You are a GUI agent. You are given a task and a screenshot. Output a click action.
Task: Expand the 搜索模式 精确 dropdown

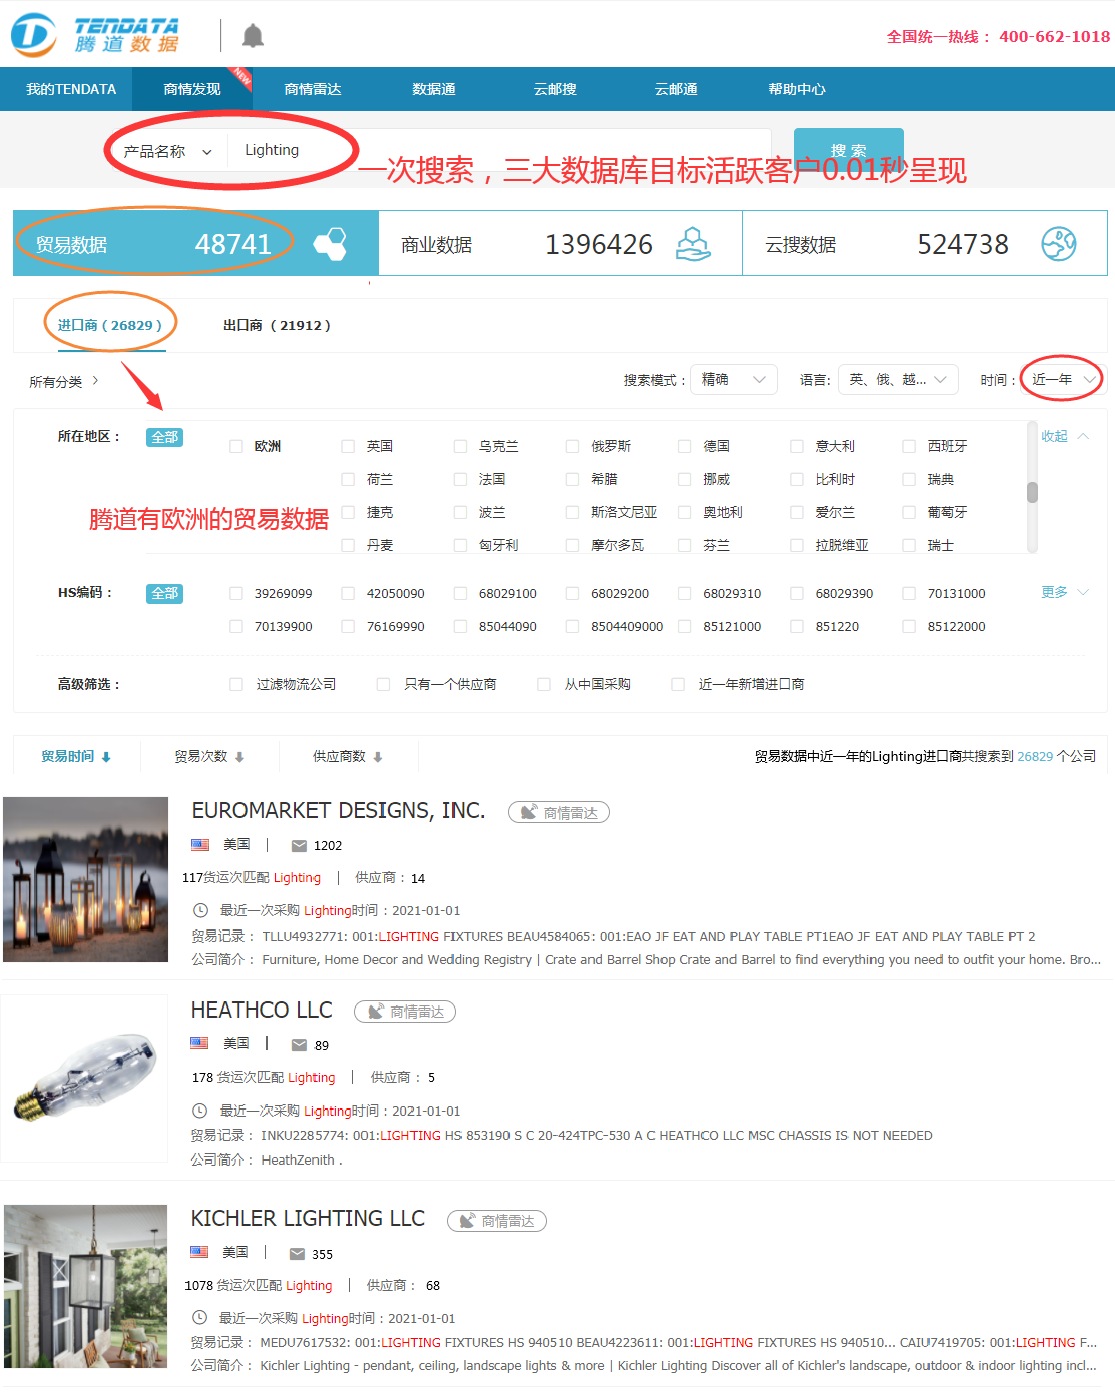click(733, 380)
